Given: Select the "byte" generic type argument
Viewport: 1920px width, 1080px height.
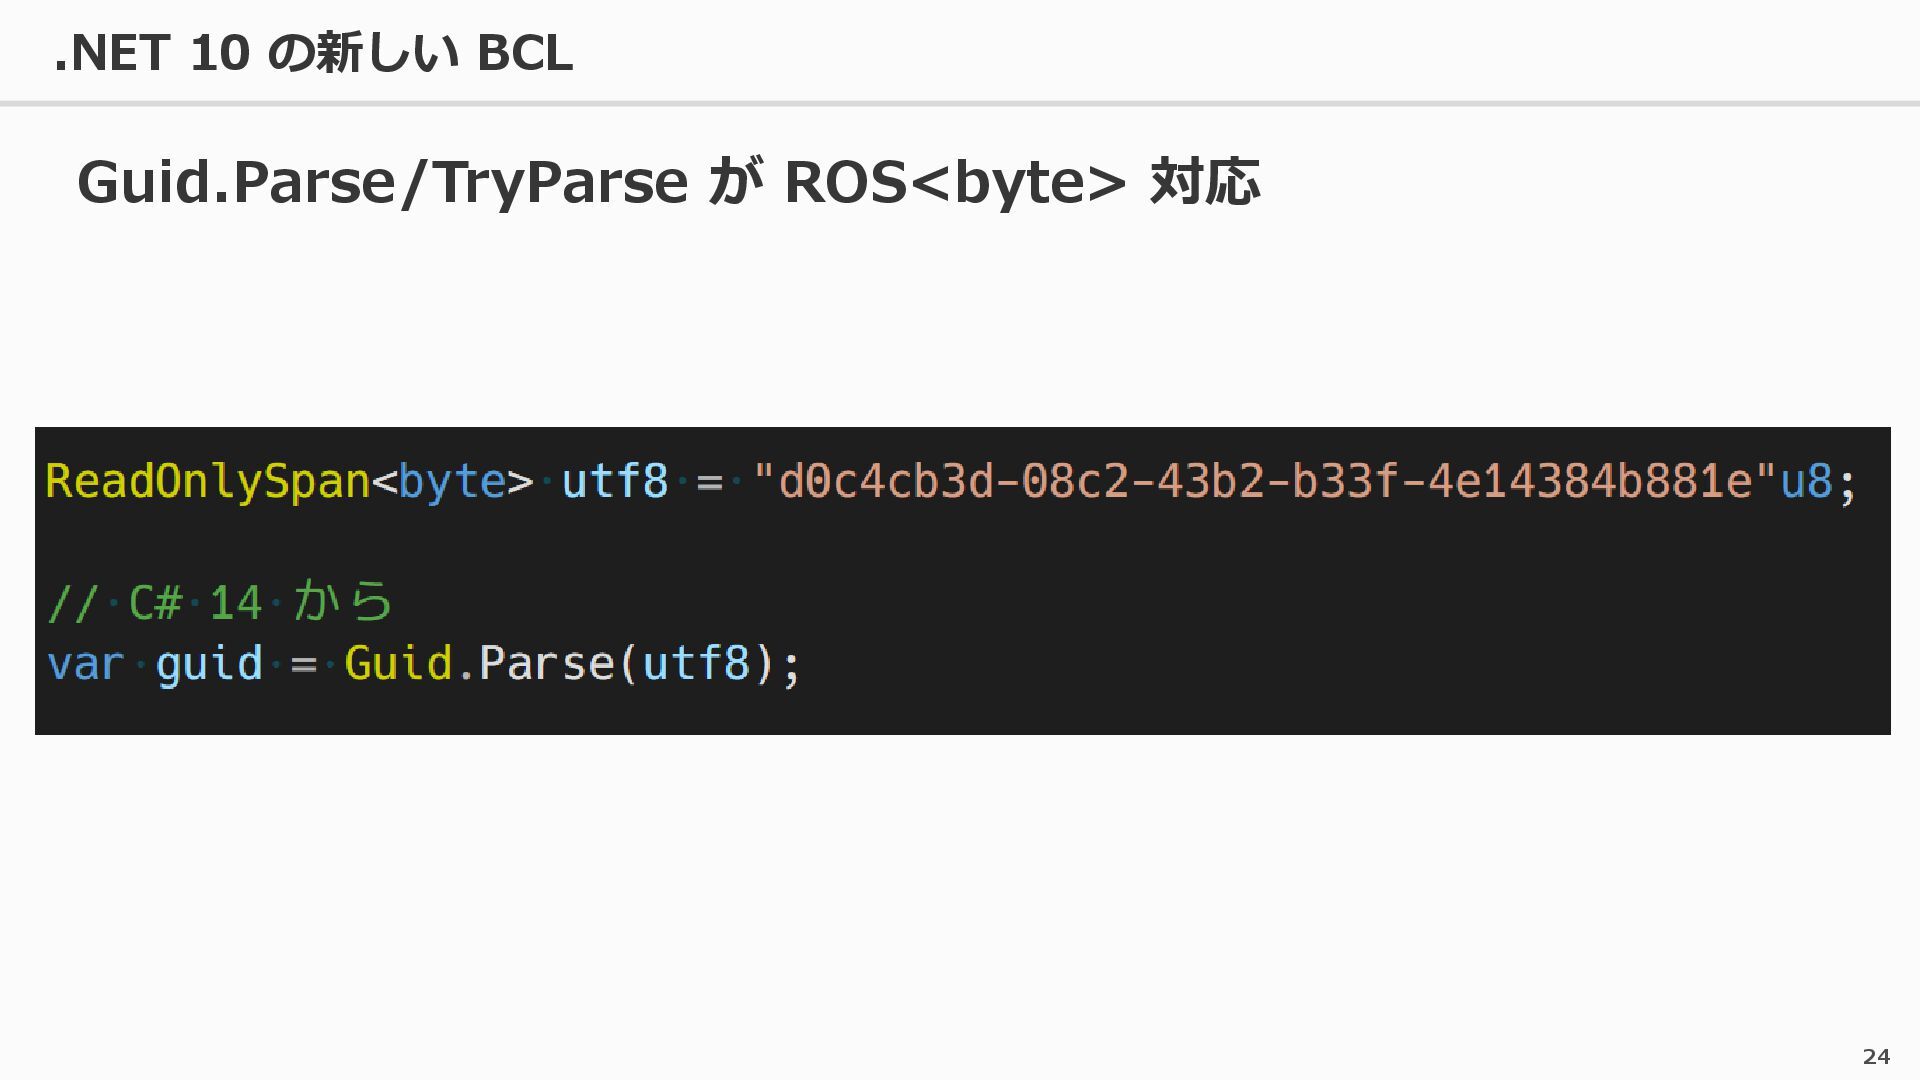Looking at the screenshot, I should pos(452,482).
